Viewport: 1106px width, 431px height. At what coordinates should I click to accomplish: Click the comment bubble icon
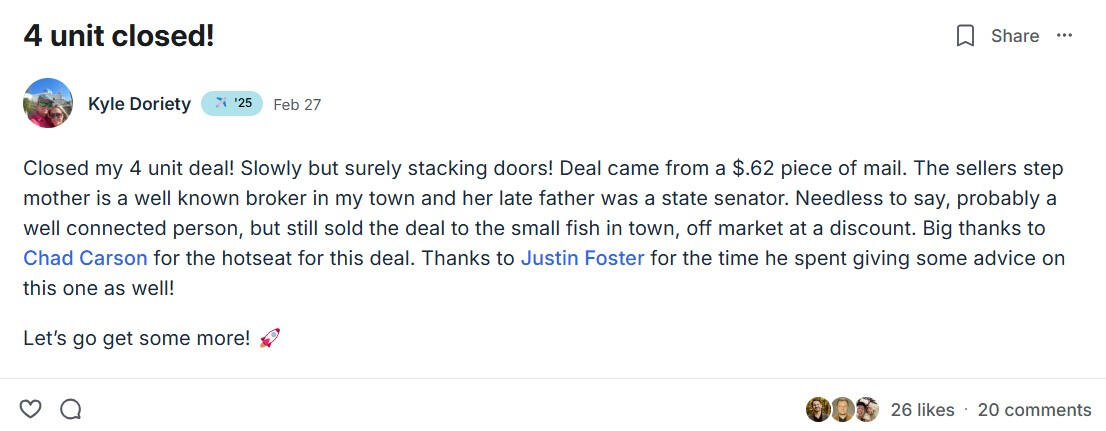click(70, 409)
